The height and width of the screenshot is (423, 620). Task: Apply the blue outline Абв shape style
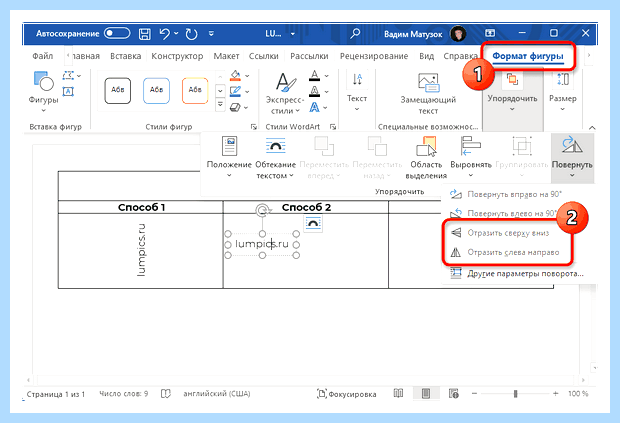point(156,91)
